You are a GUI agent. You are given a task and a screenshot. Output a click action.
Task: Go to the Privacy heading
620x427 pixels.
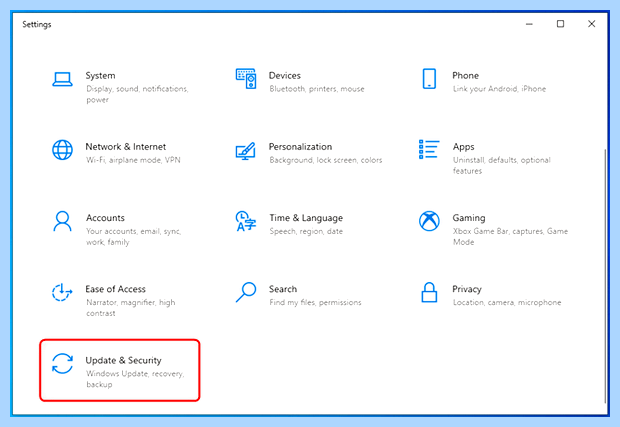point(467,289)
